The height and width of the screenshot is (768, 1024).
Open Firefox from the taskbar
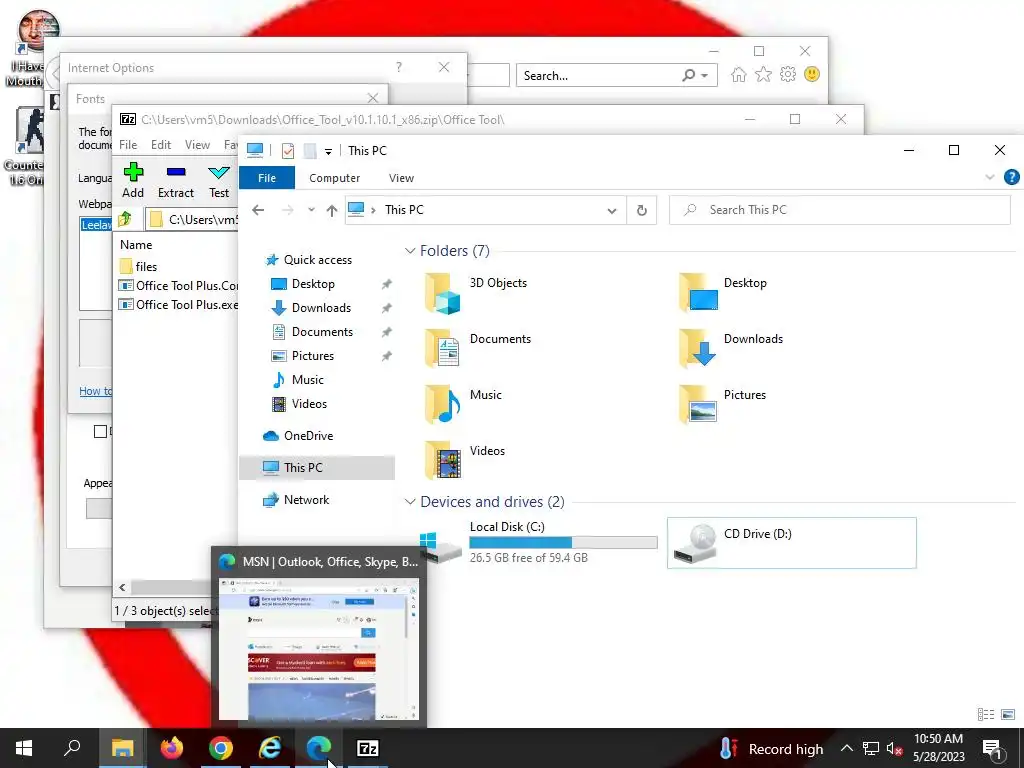pyautogui.click(x=172, y=748)
